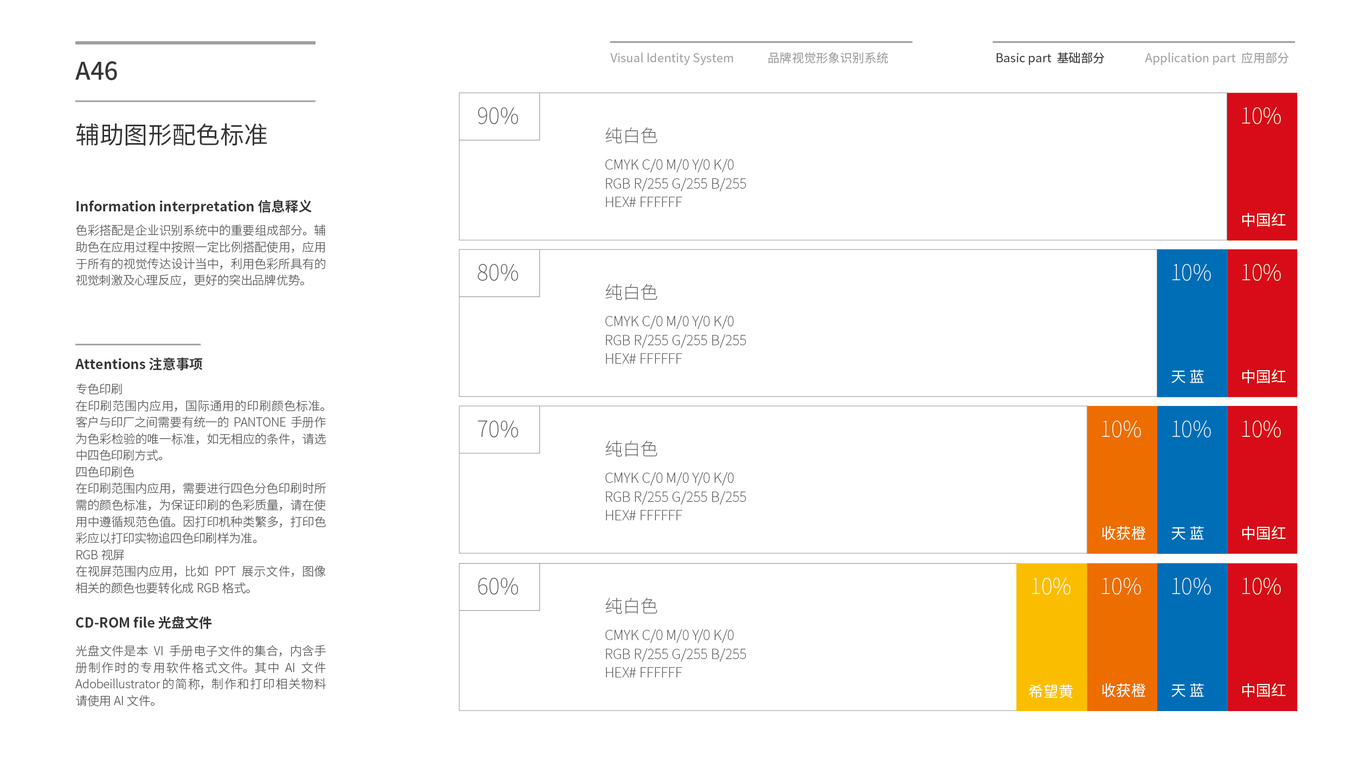Viewport: 1366px width, 768px height.
Task: Click the Attentions 注意事项 heading
Action: [x=139, y=364]
